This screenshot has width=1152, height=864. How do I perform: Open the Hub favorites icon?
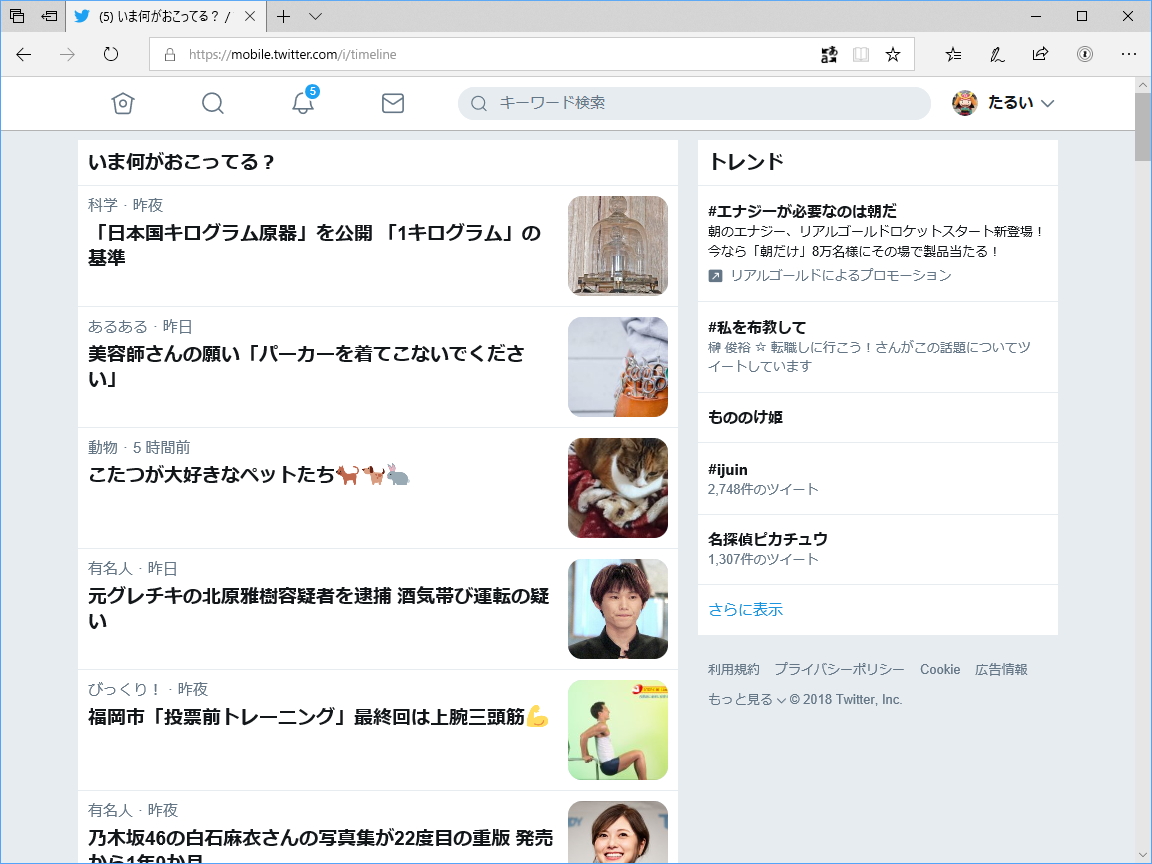point(952,55)
